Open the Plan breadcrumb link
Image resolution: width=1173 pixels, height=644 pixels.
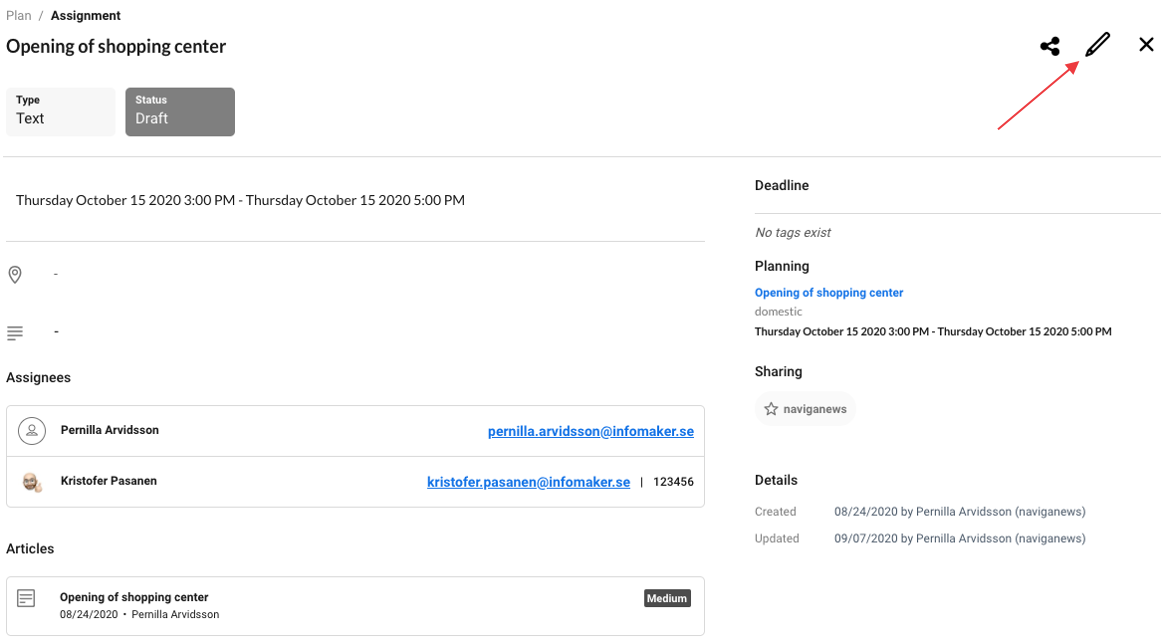[18, 16]
